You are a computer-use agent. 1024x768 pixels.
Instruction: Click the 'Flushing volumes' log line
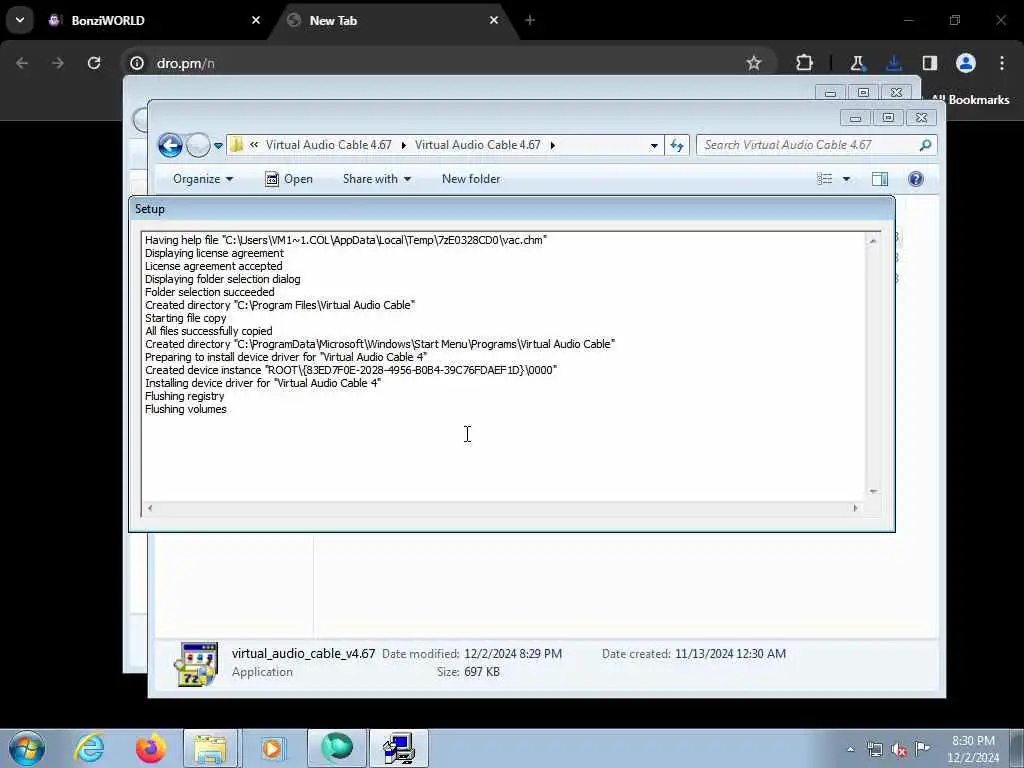click(185, 409)
